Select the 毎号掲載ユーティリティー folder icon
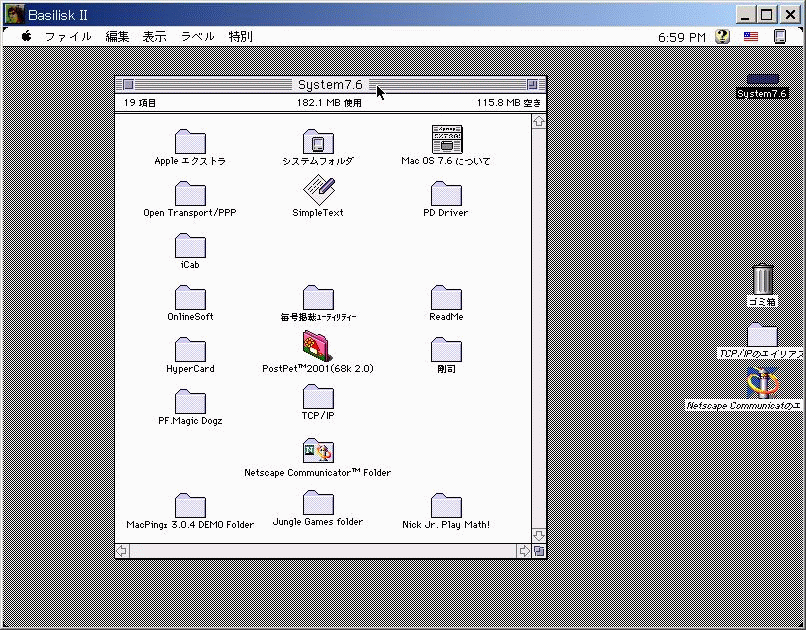The width and height of the screenshot is (806, 630). (x=318, y=297)
